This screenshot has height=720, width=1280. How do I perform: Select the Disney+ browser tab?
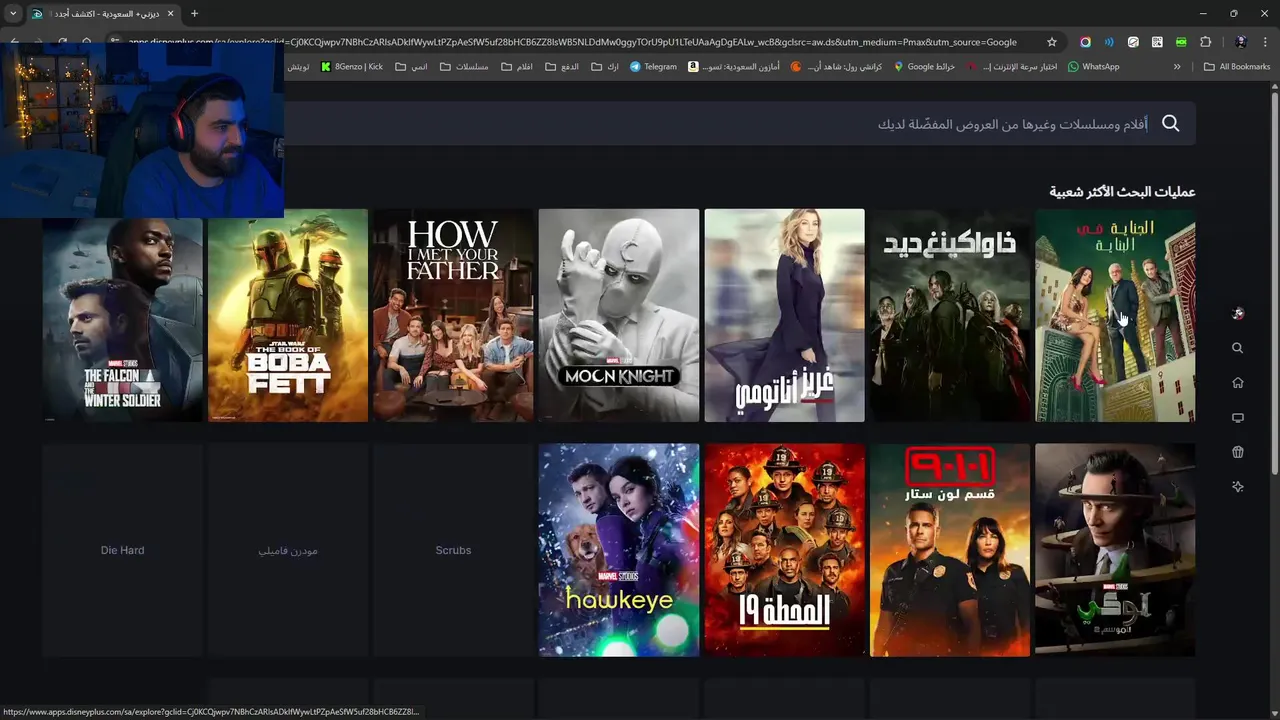(103, 14)
